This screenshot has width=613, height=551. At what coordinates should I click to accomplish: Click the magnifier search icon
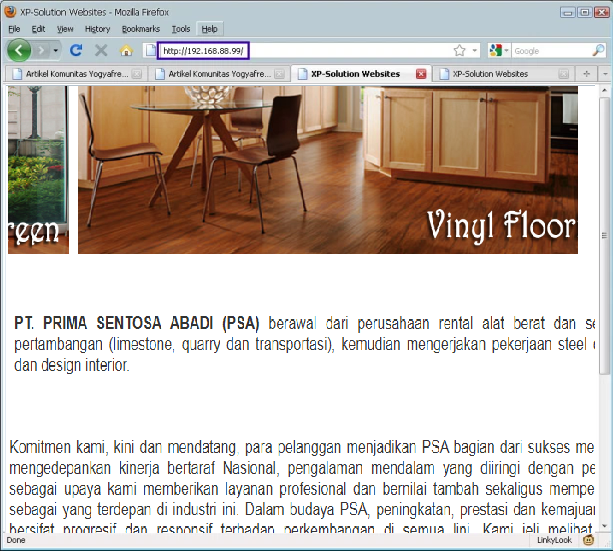[598, 50]
